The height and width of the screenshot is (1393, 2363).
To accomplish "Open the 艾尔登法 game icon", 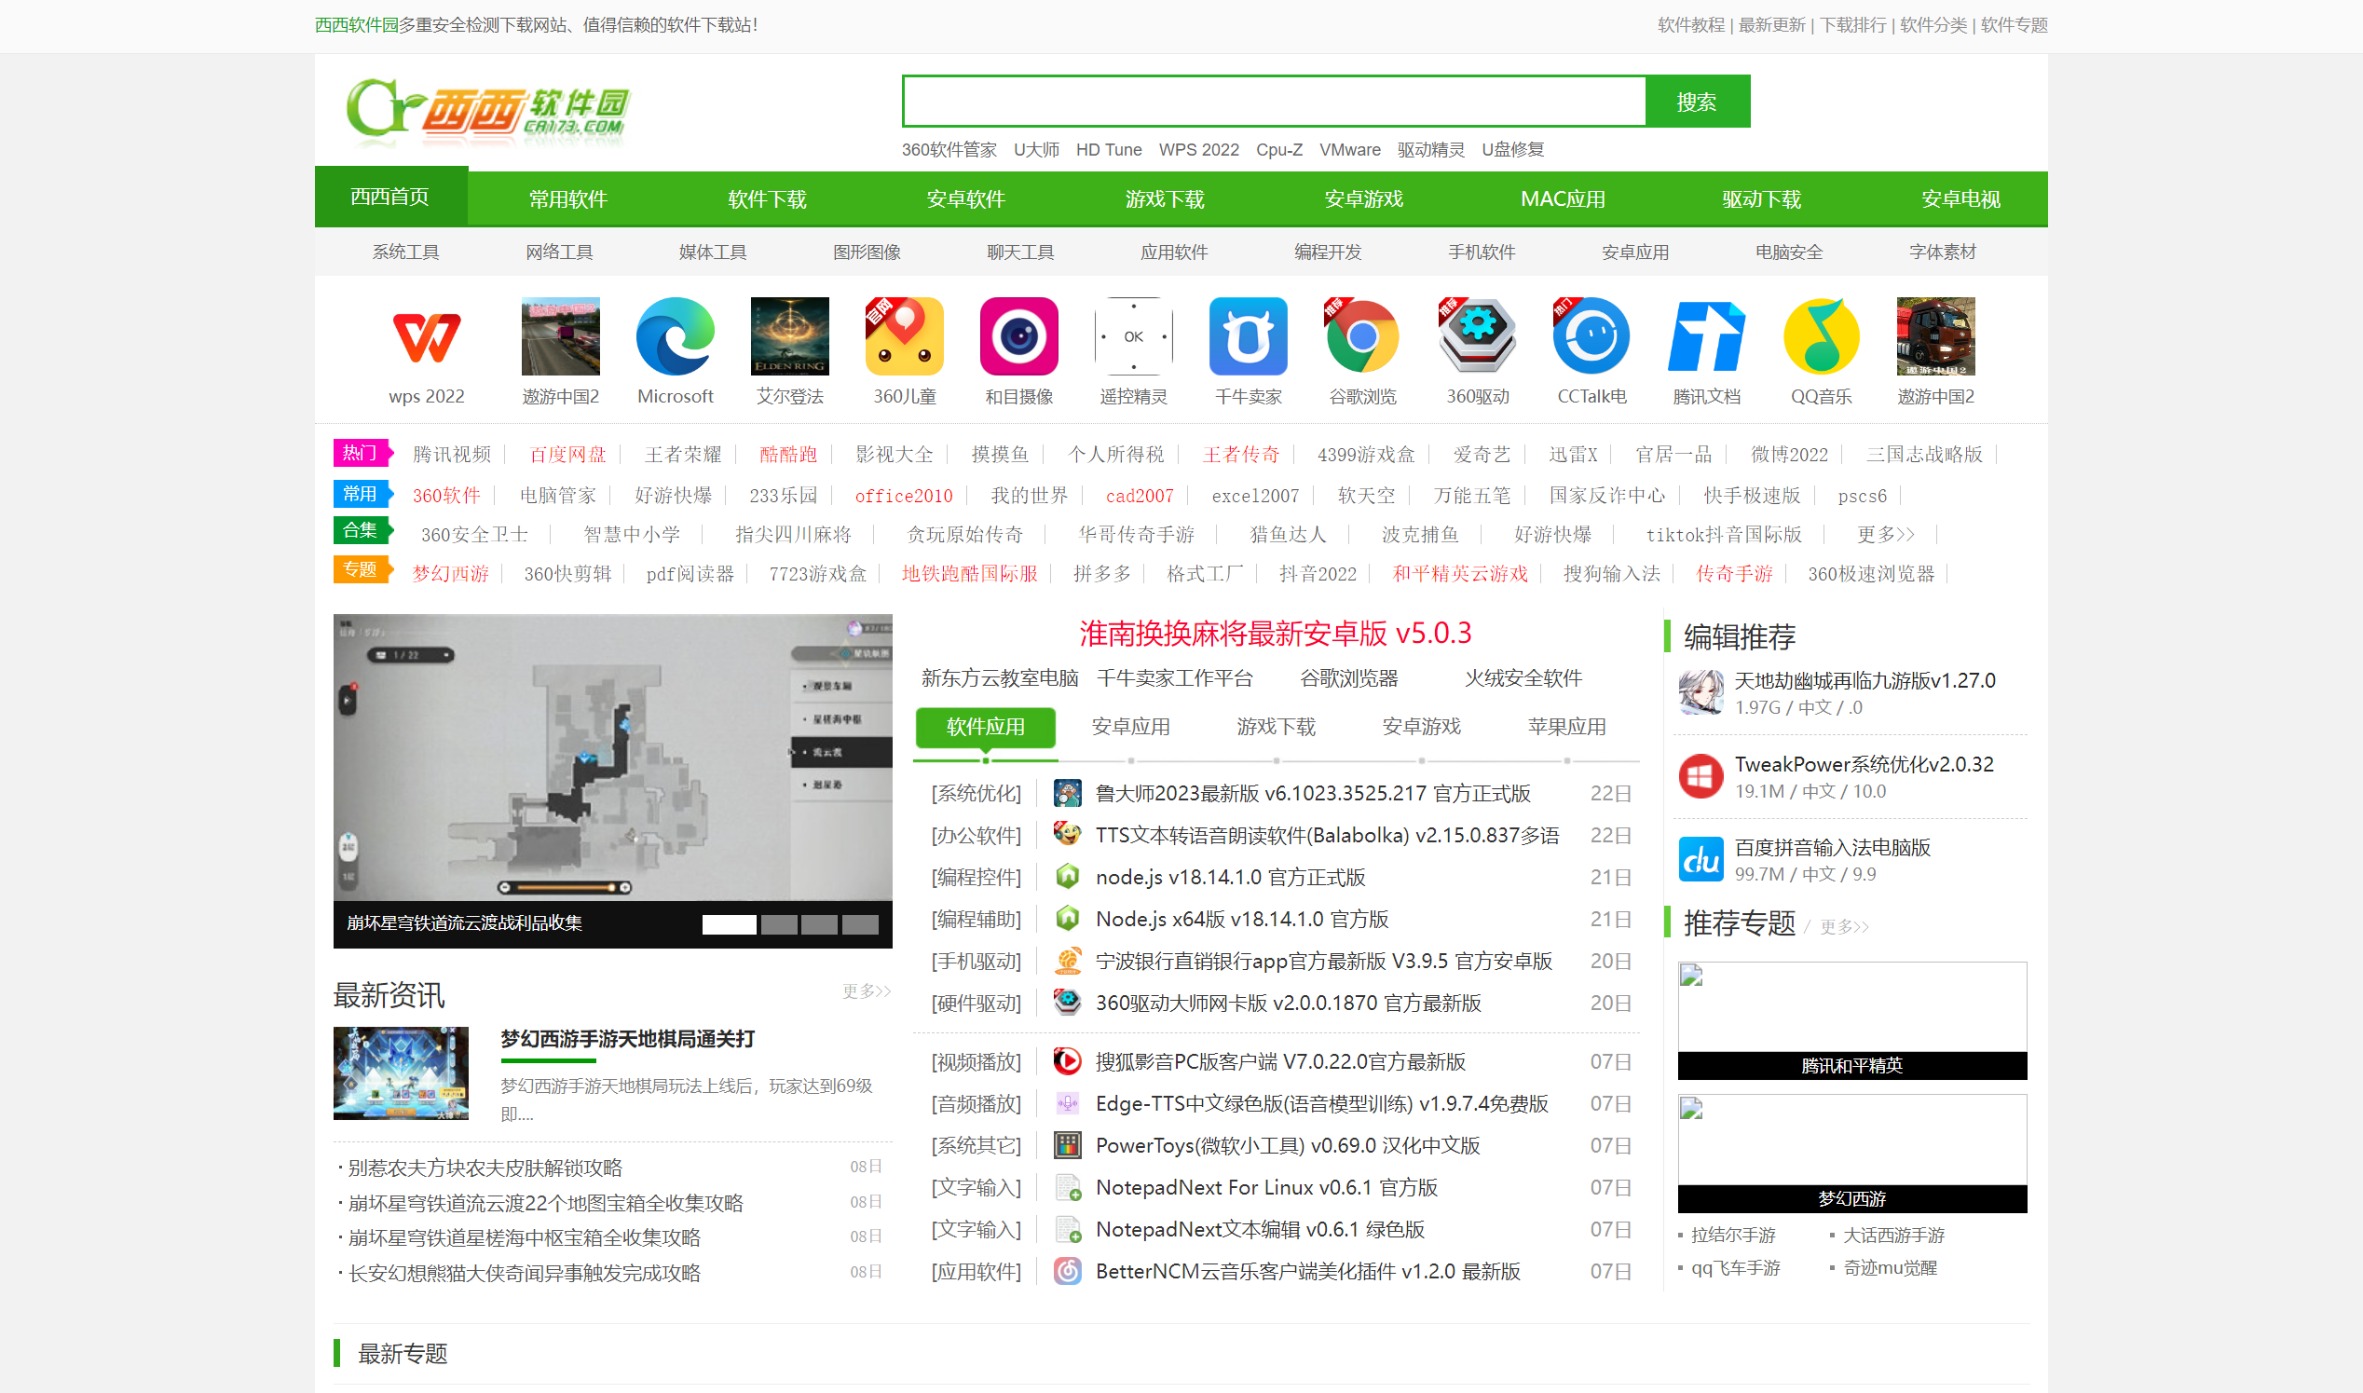I will (x=790, y=336).
